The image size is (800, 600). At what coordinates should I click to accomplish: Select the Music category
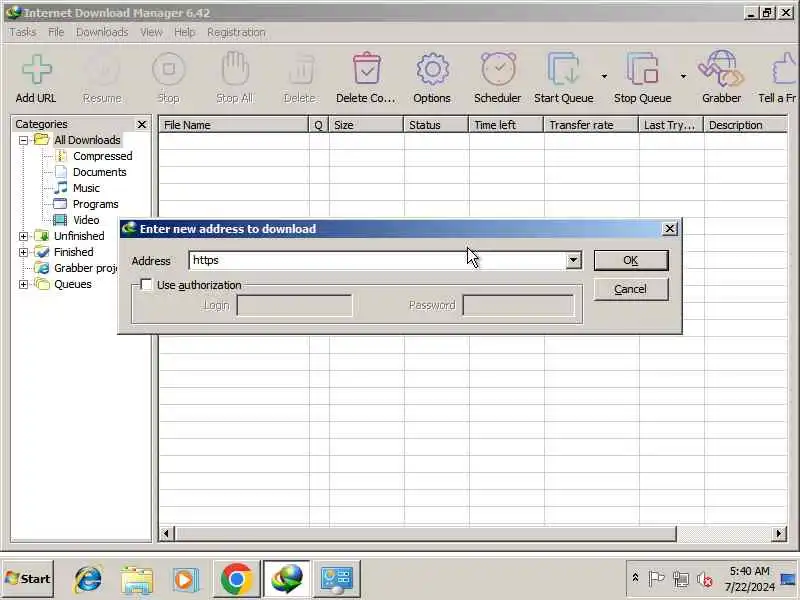click(x=86, y=188)
